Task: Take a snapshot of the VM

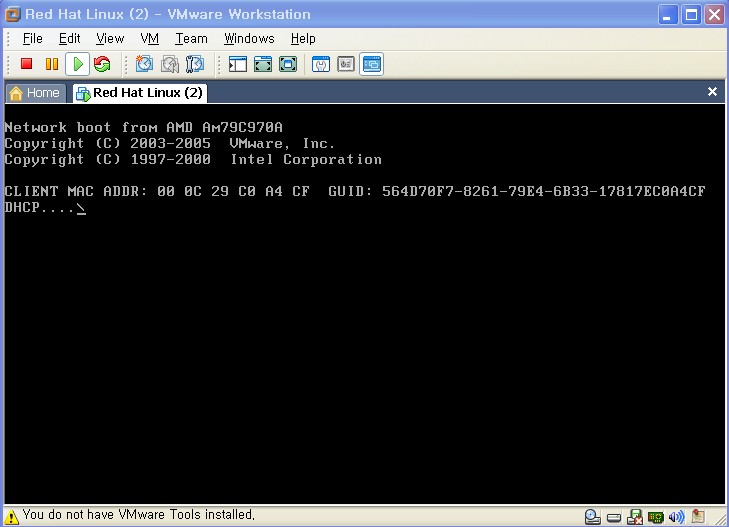Action: tap(145, 64)
